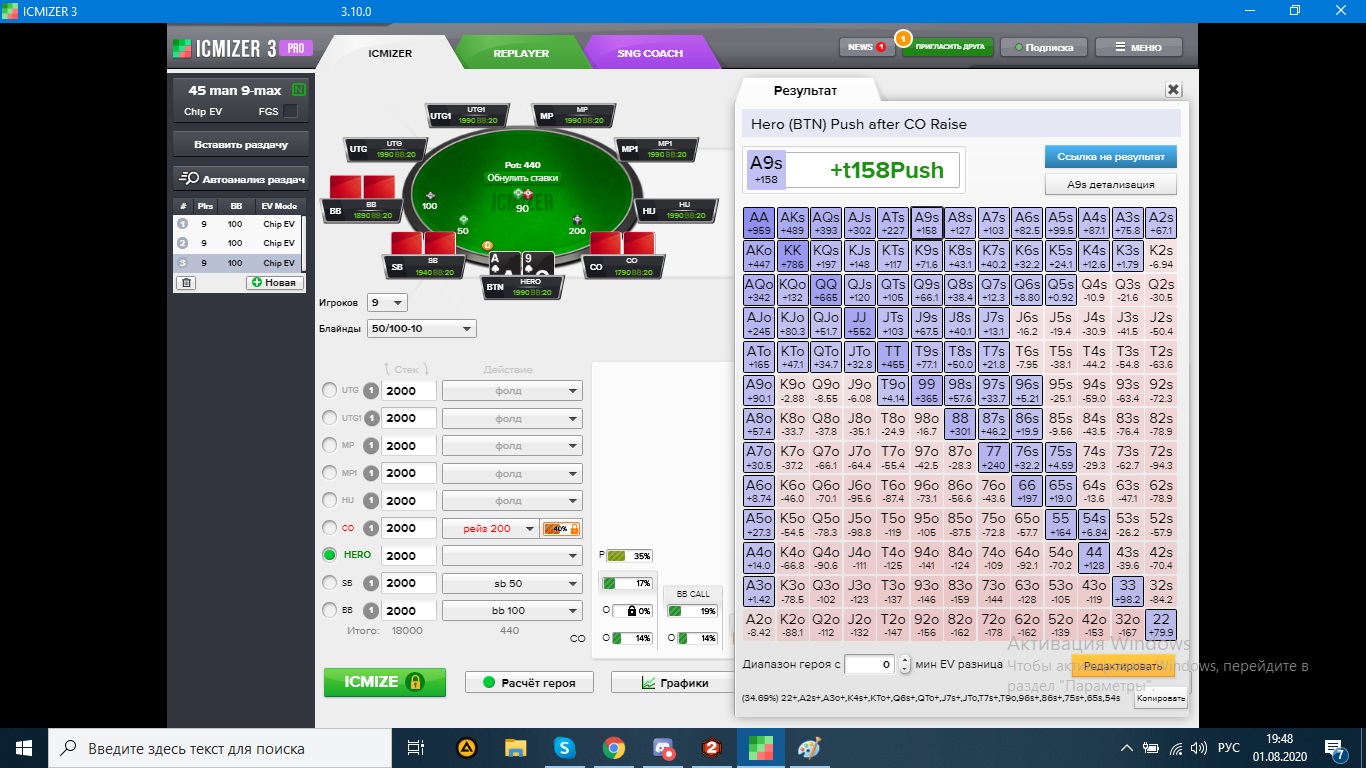This screenshot has width=1366, height=768.
Task: Select hero's Nine of spades card
Action: click(536, 264)
